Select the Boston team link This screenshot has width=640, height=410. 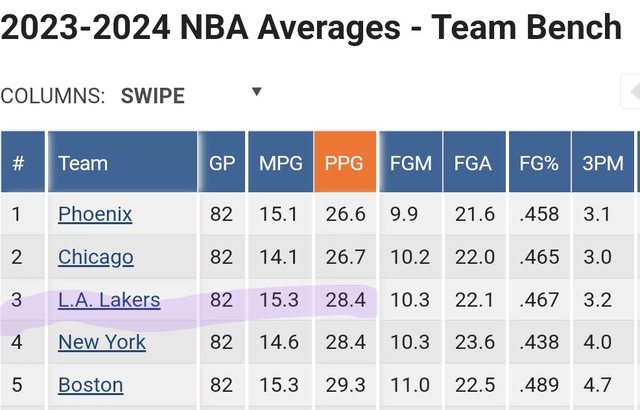(x=90, y=385)
